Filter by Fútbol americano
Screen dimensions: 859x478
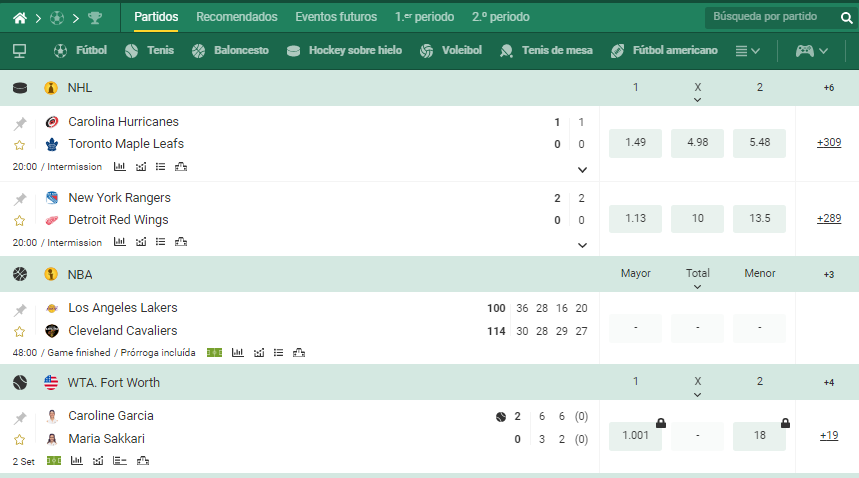click(664, 50)
